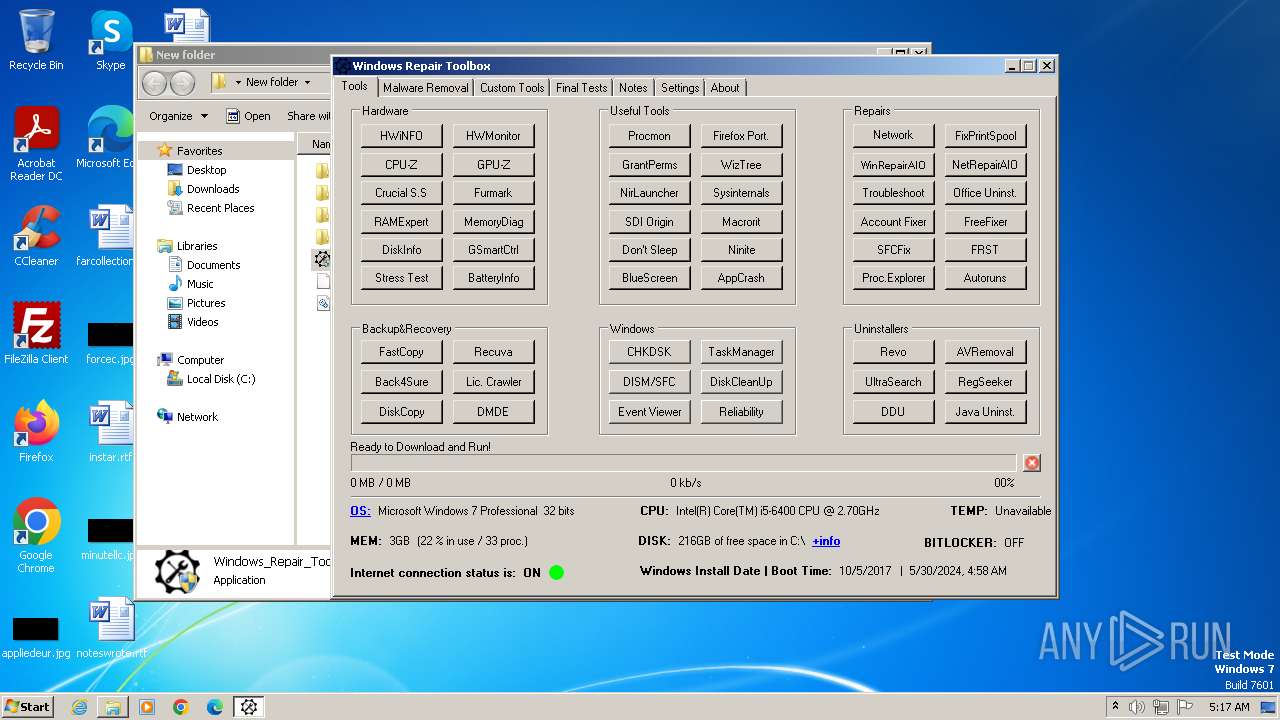Open Acrobat Reader DC desktop icon

pos(36,145)
